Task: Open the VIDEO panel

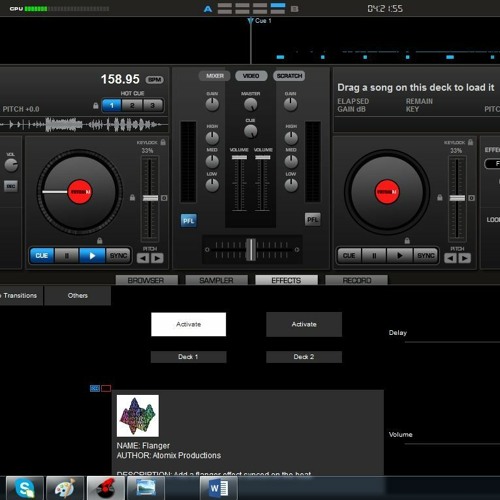Action: point(251,76)
